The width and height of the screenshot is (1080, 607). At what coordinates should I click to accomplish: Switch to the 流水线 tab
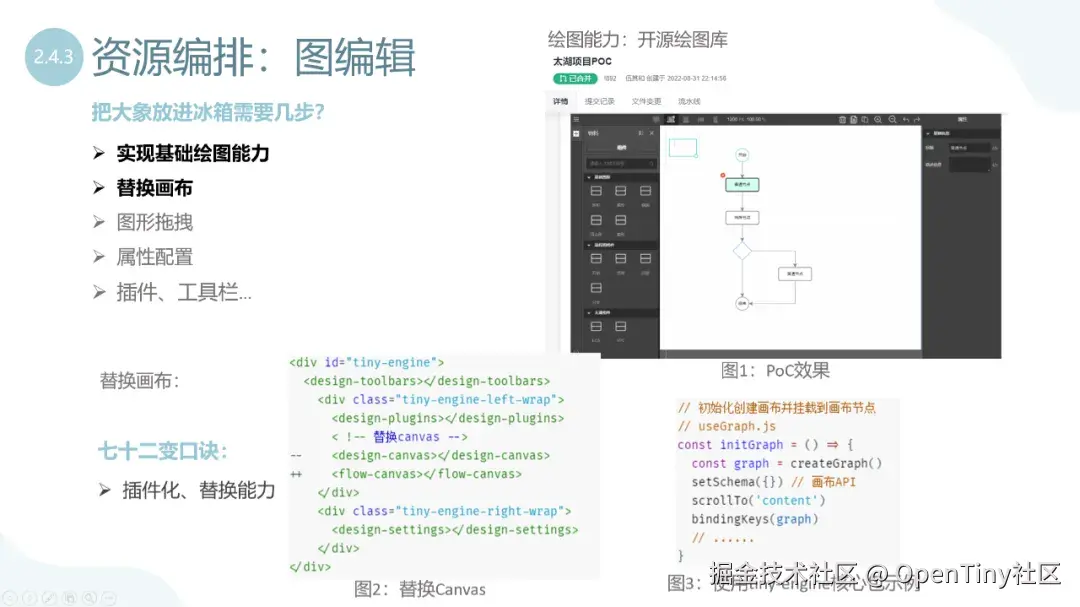coord(689,101)
